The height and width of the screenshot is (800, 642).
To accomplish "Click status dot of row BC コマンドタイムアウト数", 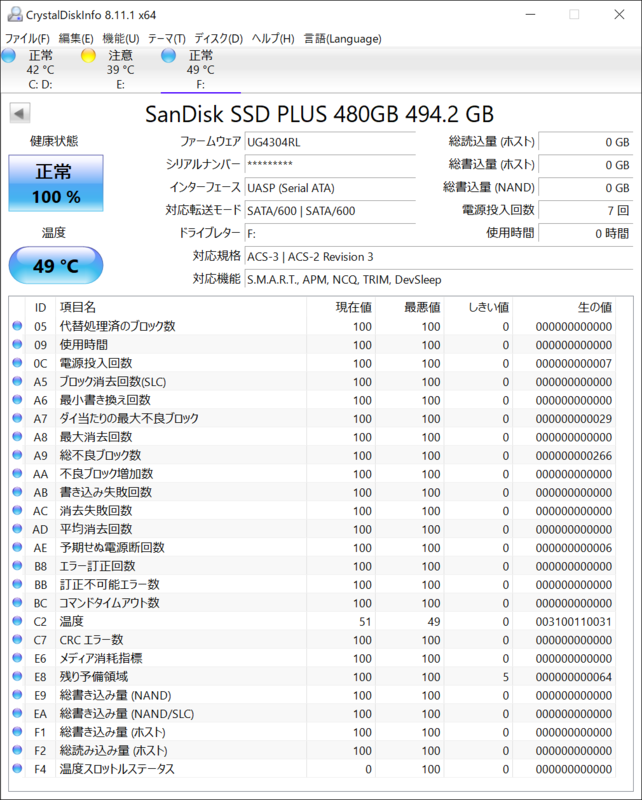I will (x=17, y=602).
